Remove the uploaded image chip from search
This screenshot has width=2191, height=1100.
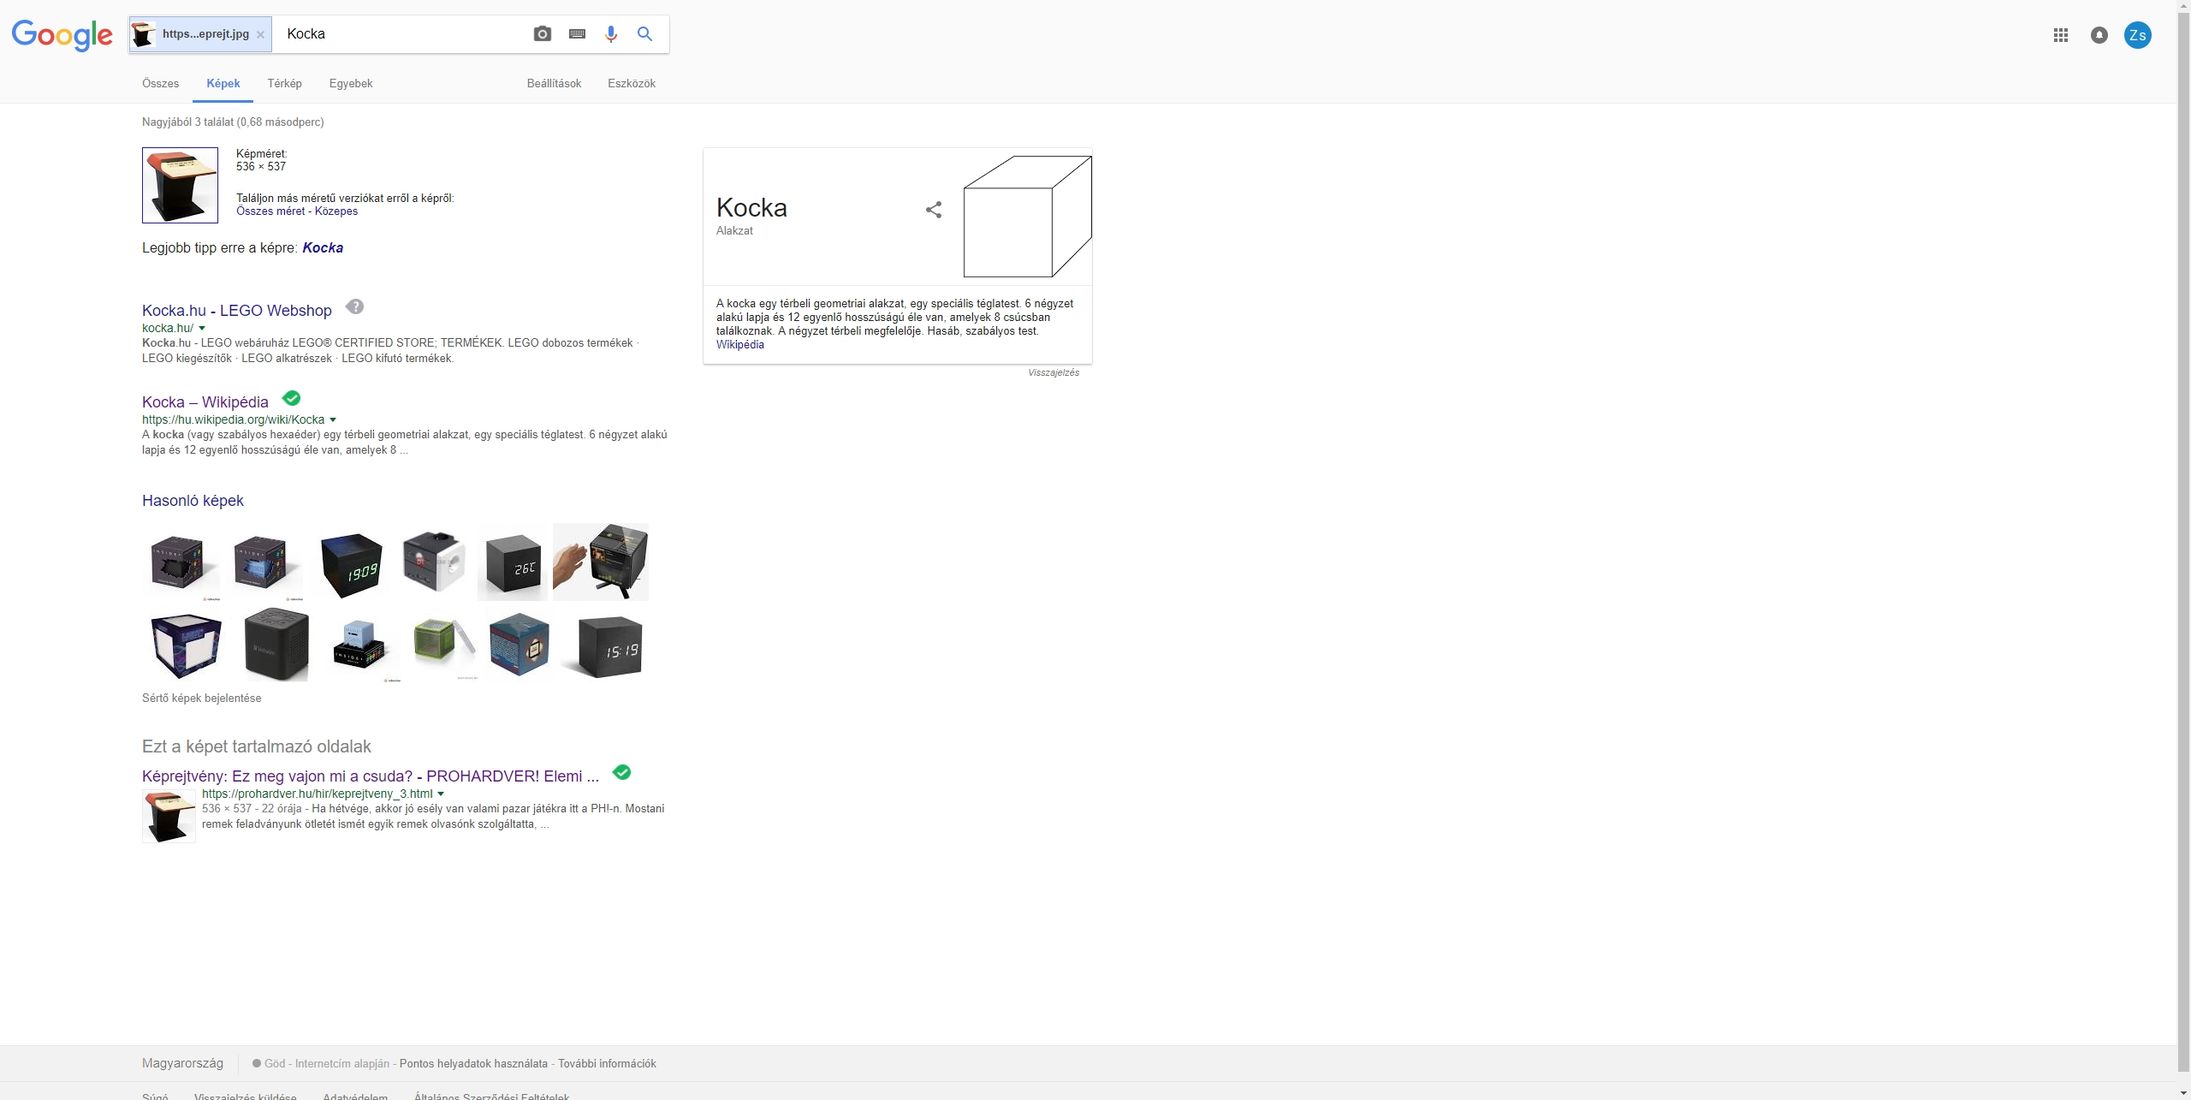260,34
